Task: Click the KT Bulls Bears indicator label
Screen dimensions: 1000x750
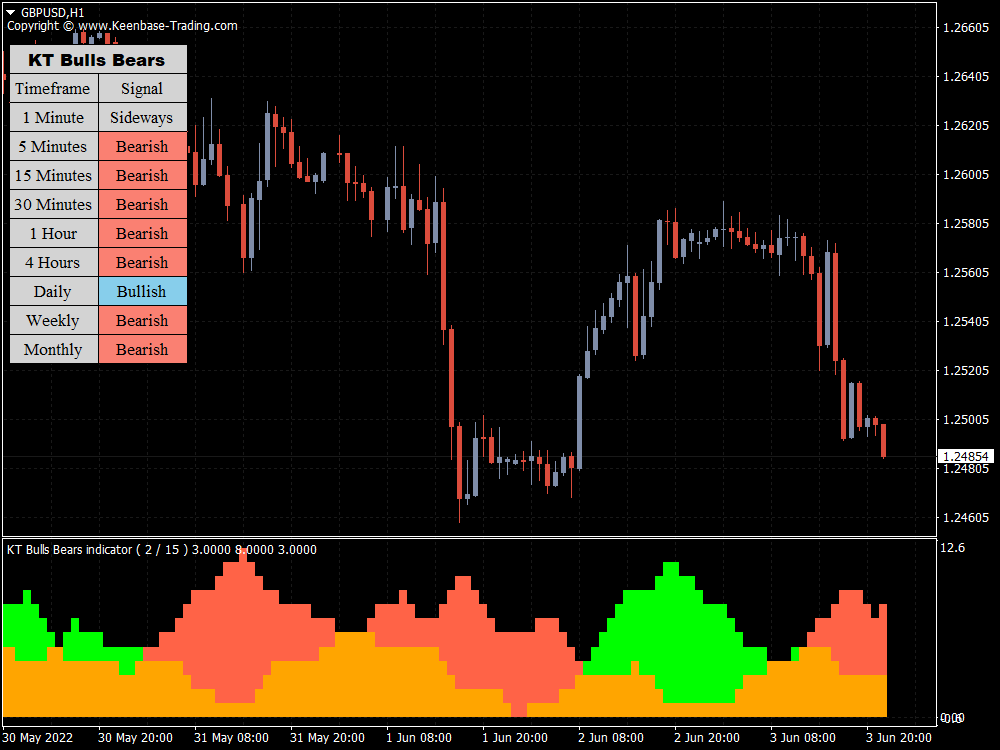Action: point(161,550)
